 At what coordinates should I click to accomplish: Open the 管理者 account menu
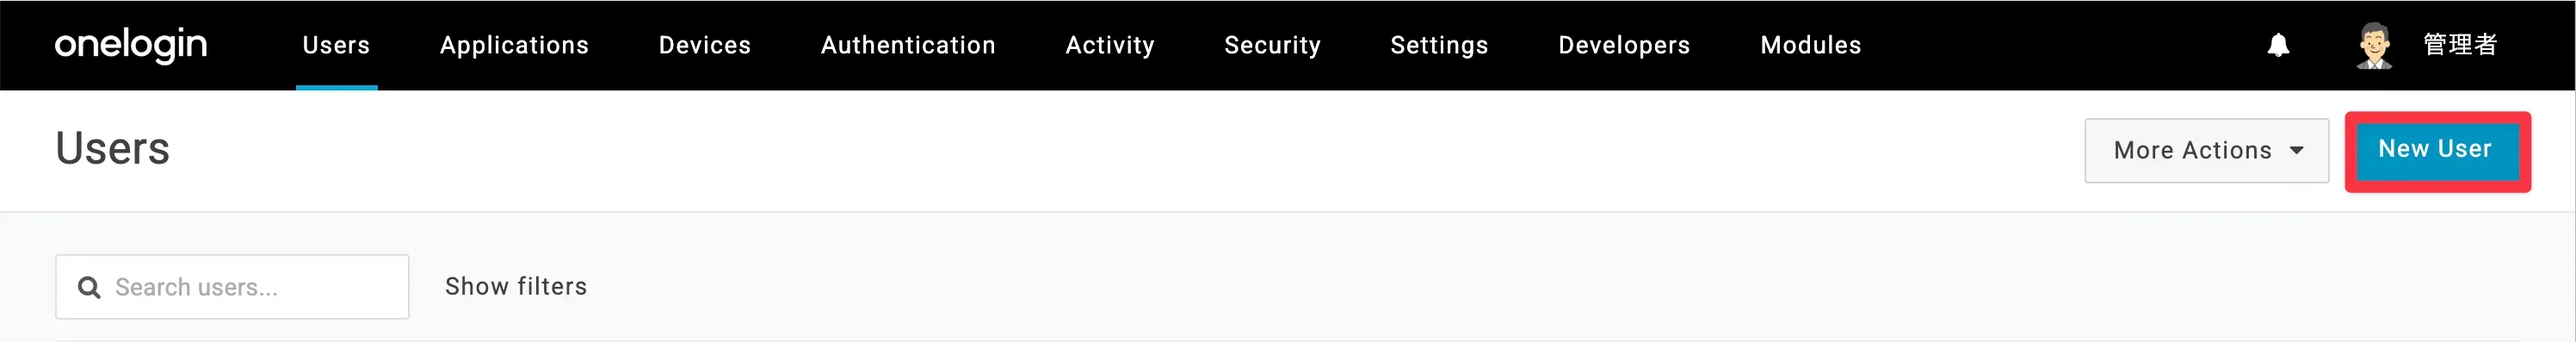click(x=2460, y=45)
